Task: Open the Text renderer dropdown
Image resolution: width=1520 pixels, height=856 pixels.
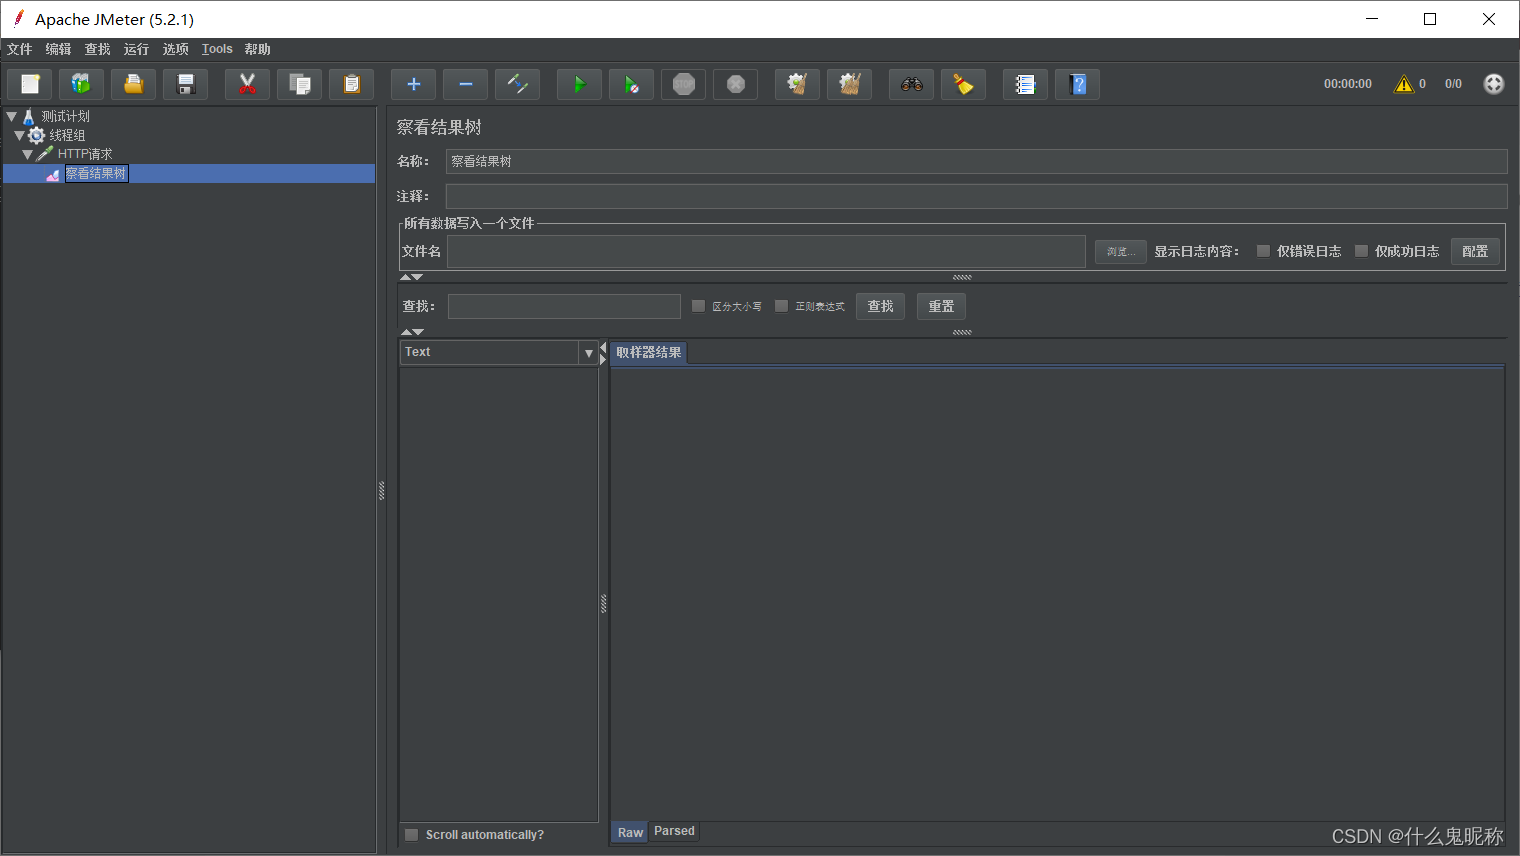Action: [588, 353]
